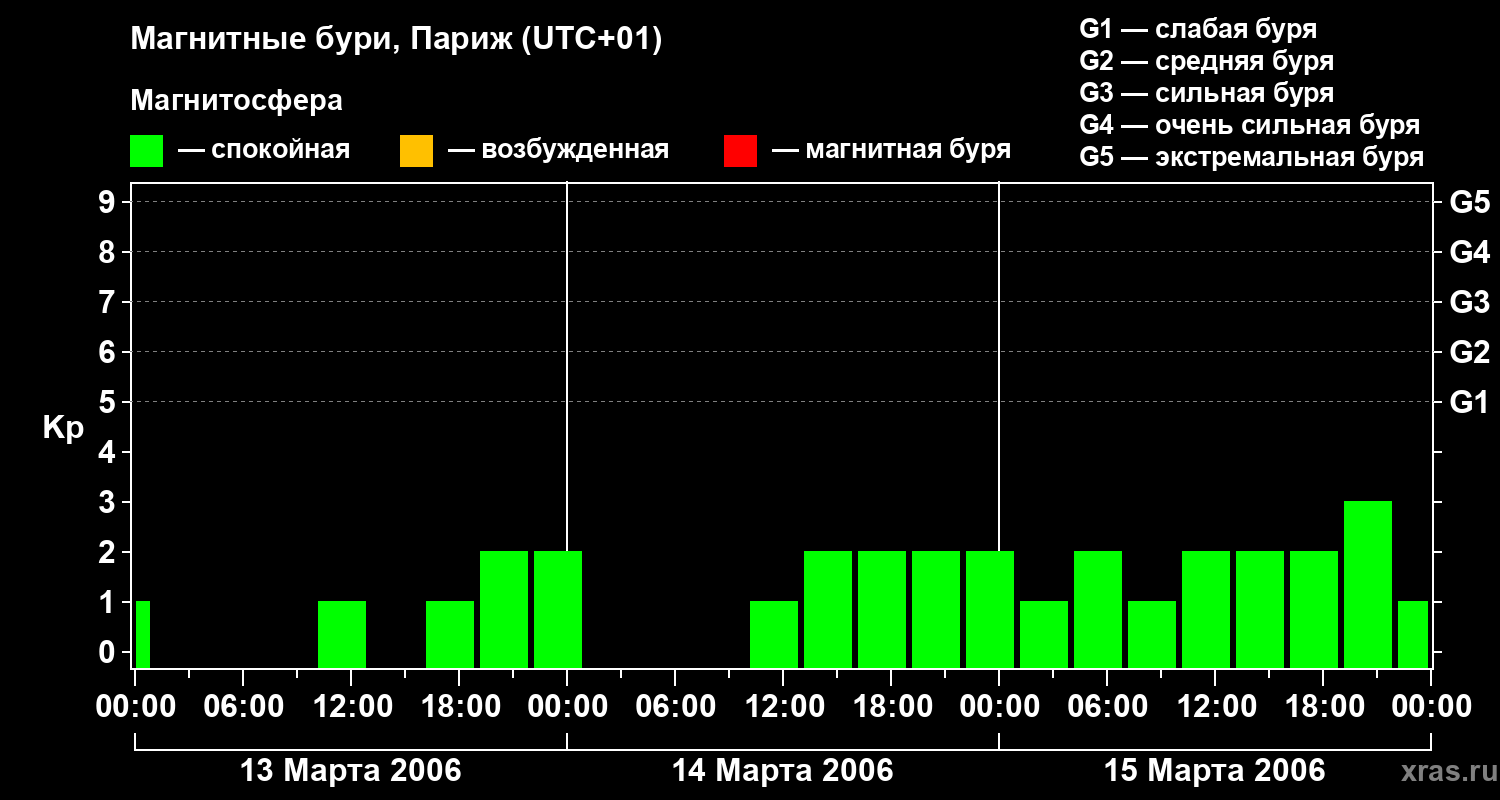The width and height of the screenshot is (1500, 800).
Task: Select the narrow first bar at 00:00 13 Марта
Action: coord(143,634)
